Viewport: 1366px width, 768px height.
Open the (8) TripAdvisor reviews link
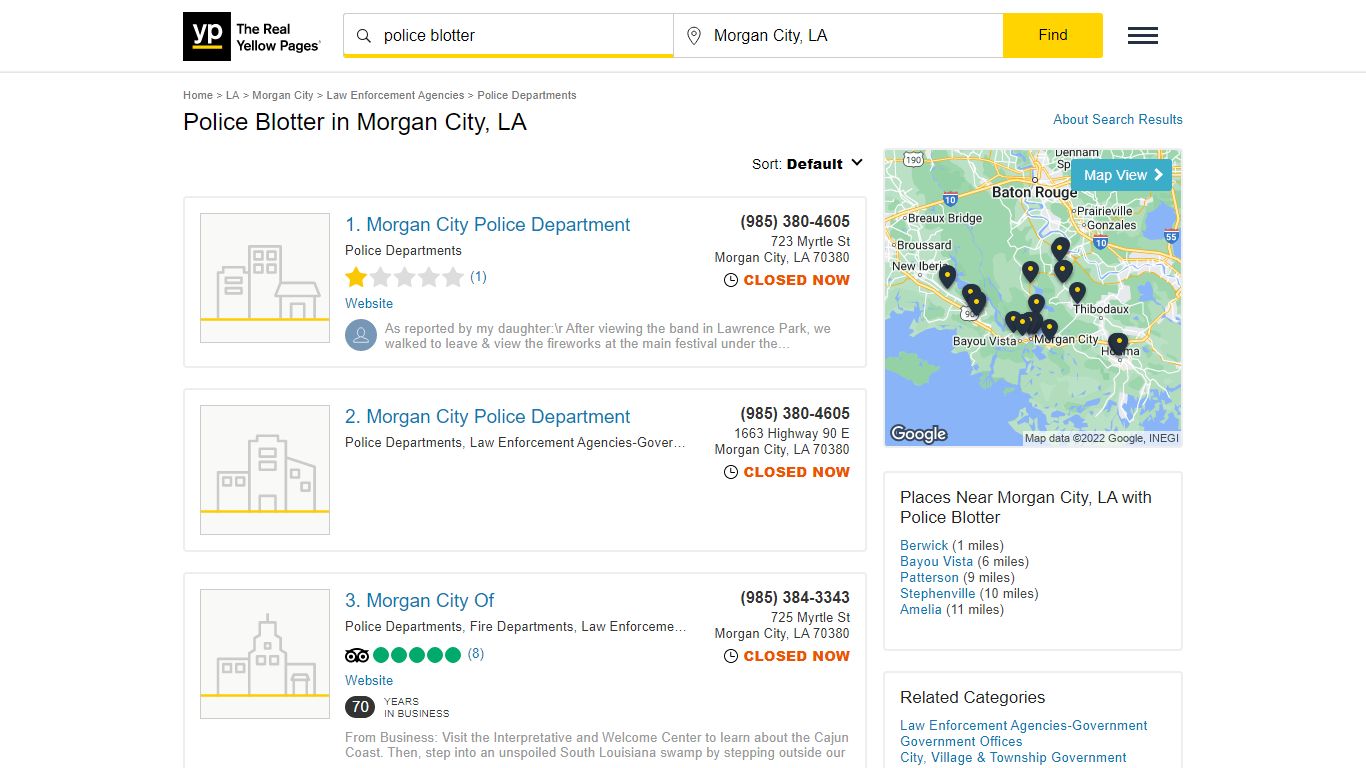476,654
